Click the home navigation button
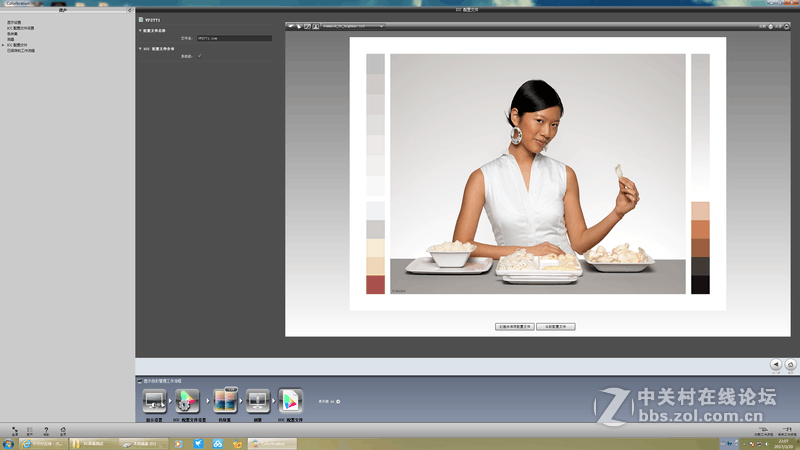Screen dimensions: 800x450 pyautogui.click(x=790, y=364)
